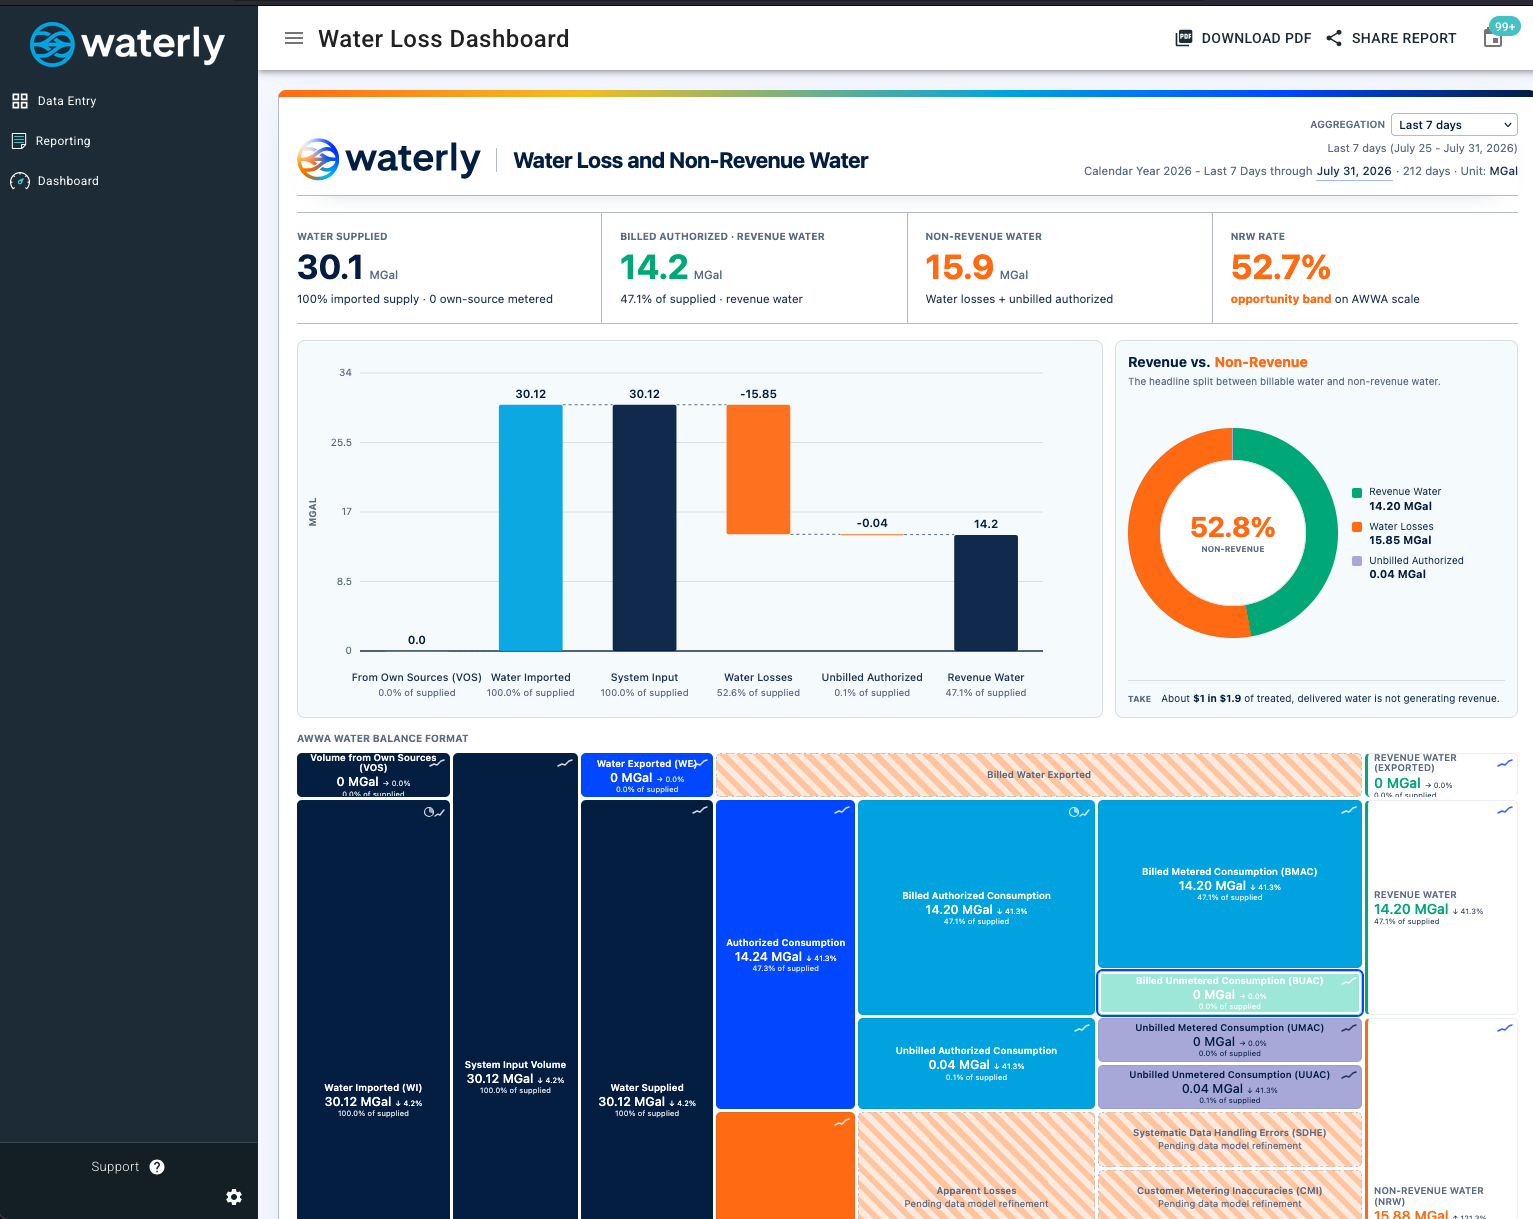Click the light blue Water Imported bar

click(x=531, y=528)
